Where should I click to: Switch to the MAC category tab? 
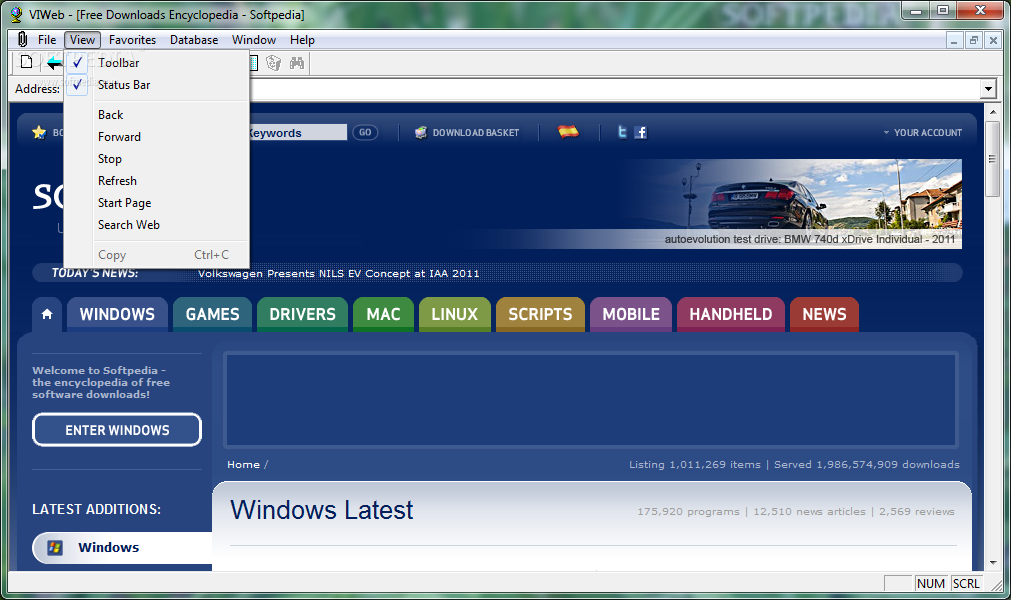tap(384, 315)
